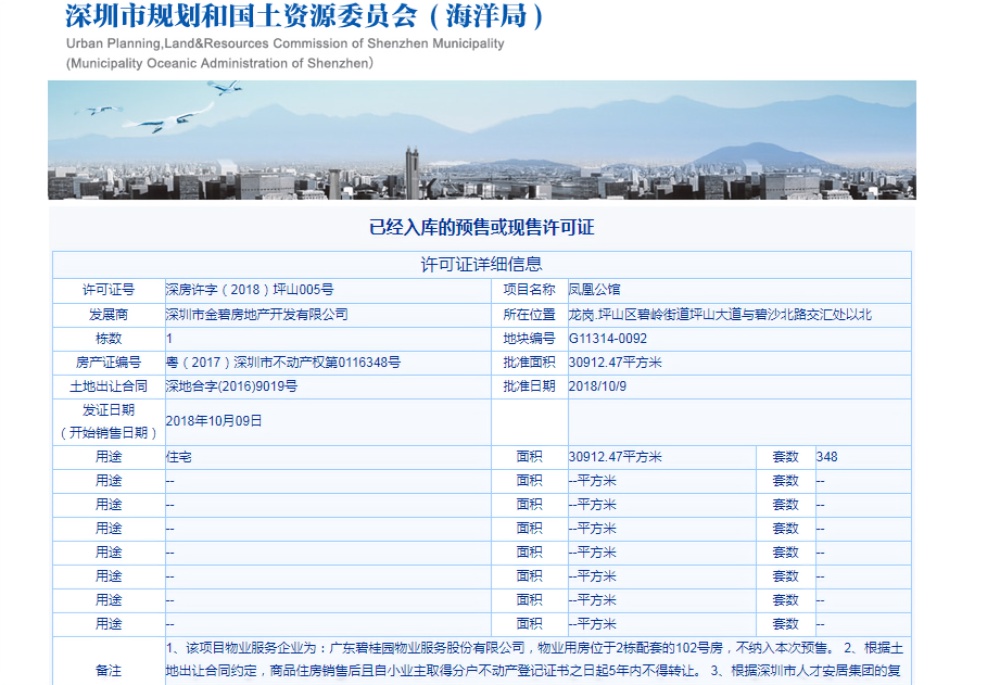Select the issue date 2018年10月09日
1000x685 pixels.
tap(213, 420)
